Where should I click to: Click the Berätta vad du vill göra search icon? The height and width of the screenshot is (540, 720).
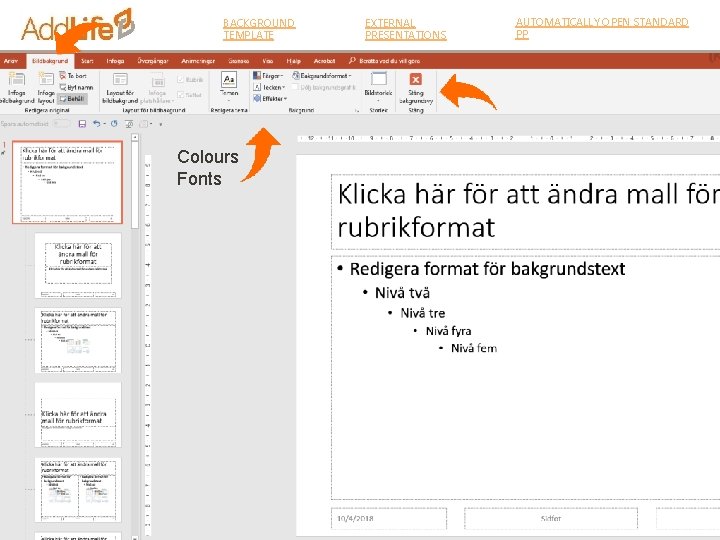[352, 60]
